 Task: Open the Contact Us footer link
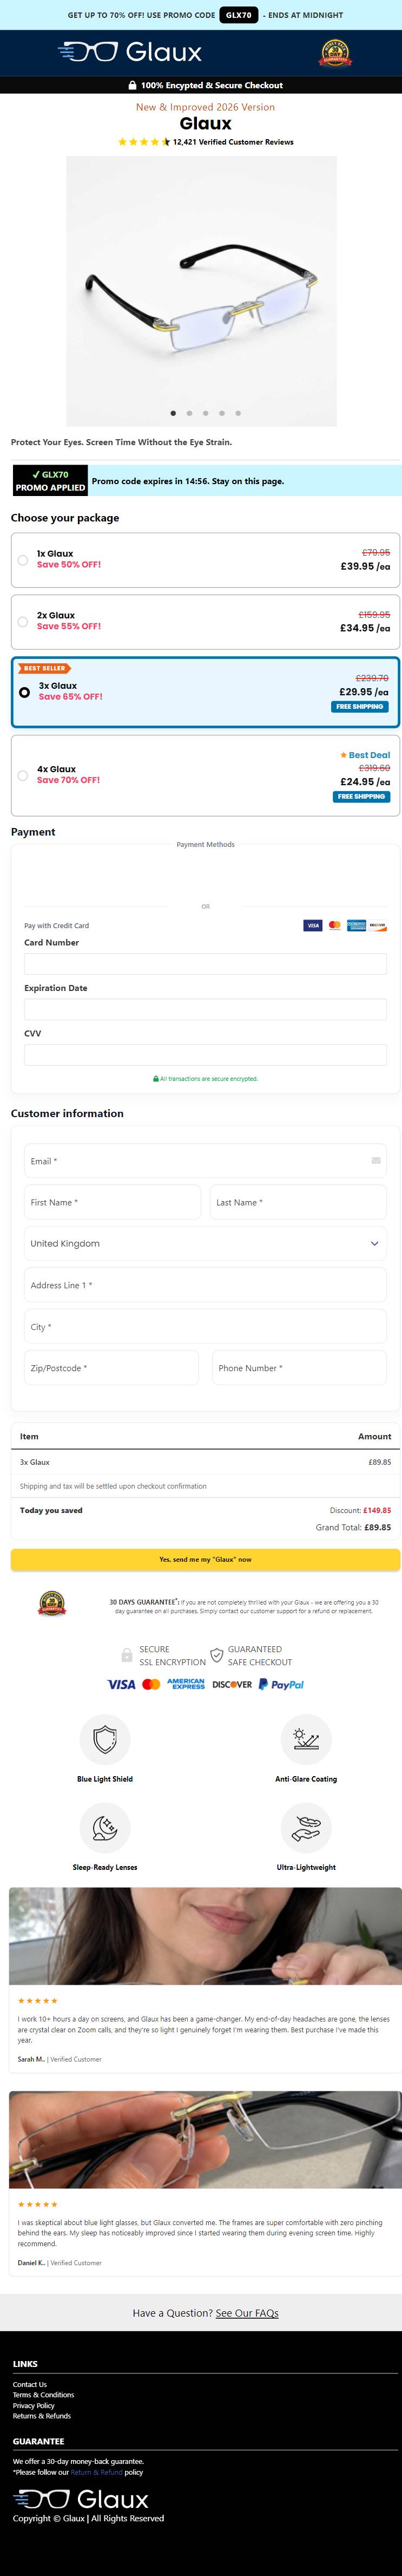coord(30,2385)
